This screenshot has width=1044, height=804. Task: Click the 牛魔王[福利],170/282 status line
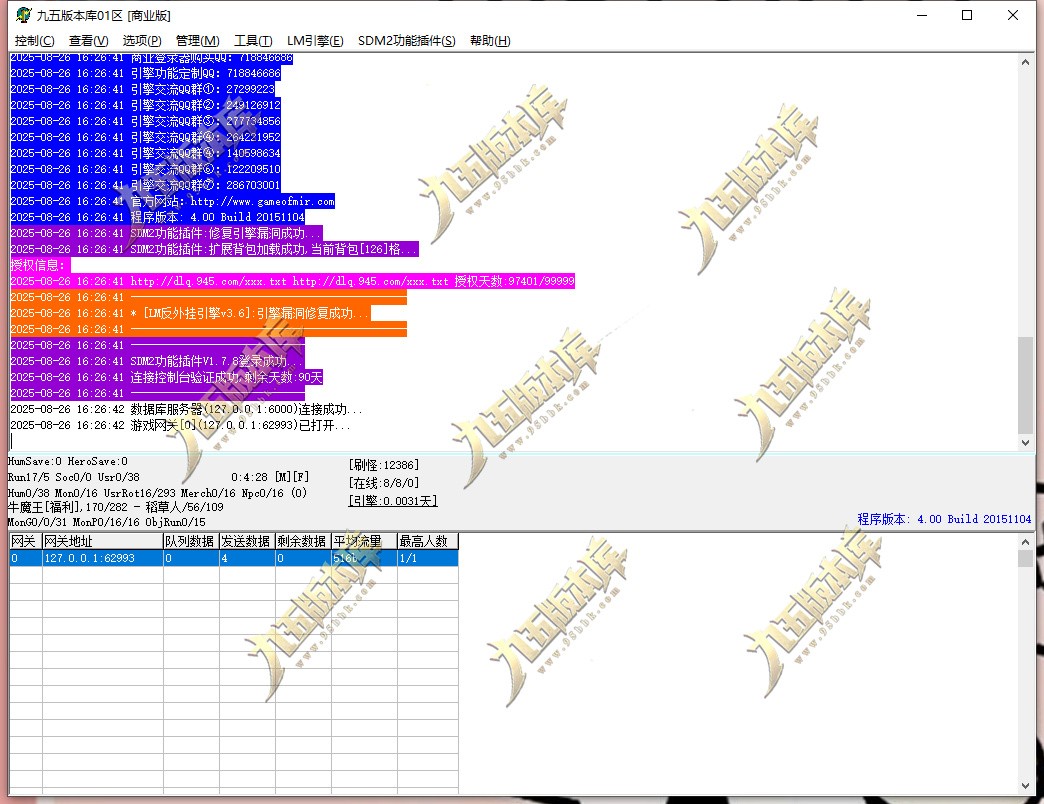click(x=116, y=507)
